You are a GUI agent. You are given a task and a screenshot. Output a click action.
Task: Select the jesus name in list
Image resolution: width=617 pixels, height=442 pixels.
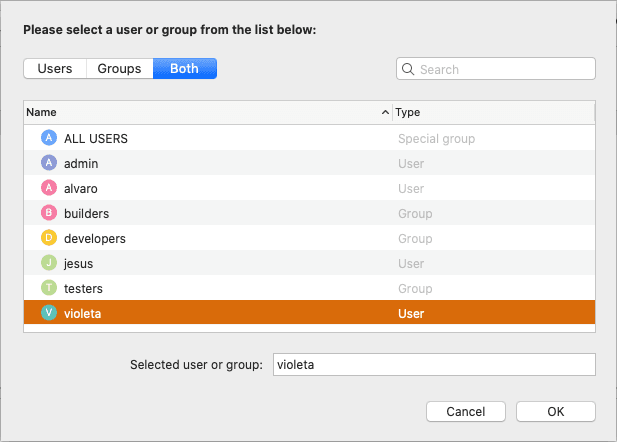pyautogui.click(x=79, y=263)
